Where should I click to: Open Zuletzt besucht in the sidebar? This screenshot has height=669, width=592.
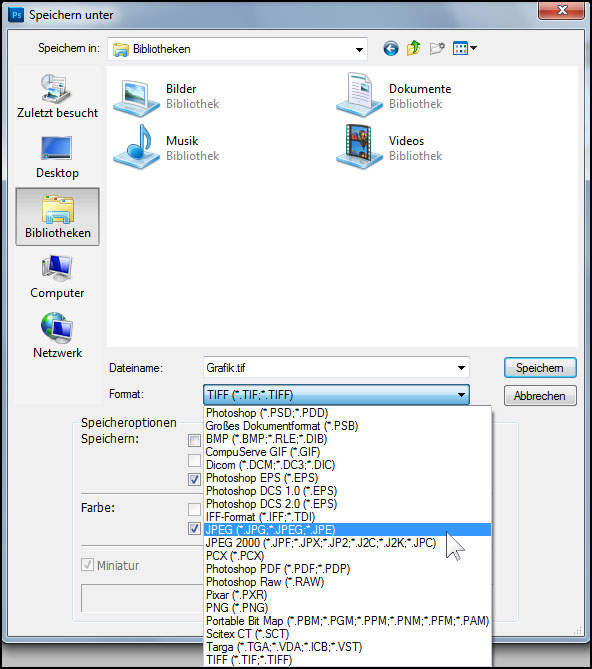[57, 96]
